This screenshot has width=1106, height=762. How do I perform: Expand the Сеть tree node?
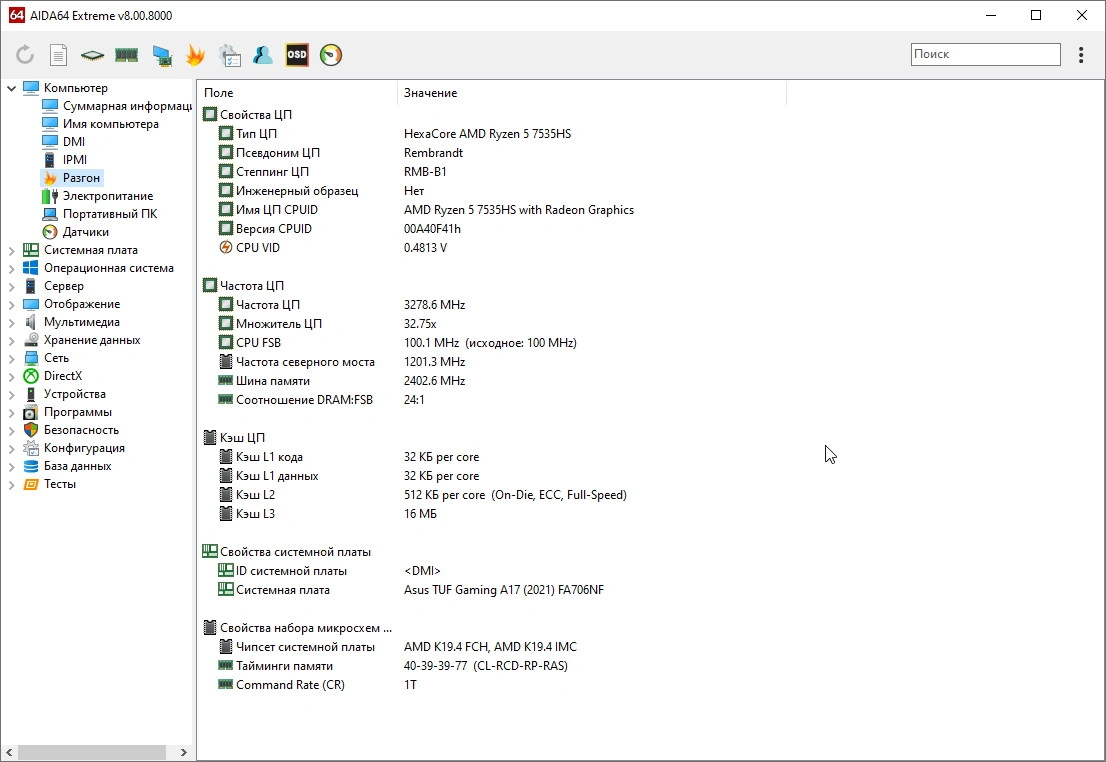click(11, 358)
